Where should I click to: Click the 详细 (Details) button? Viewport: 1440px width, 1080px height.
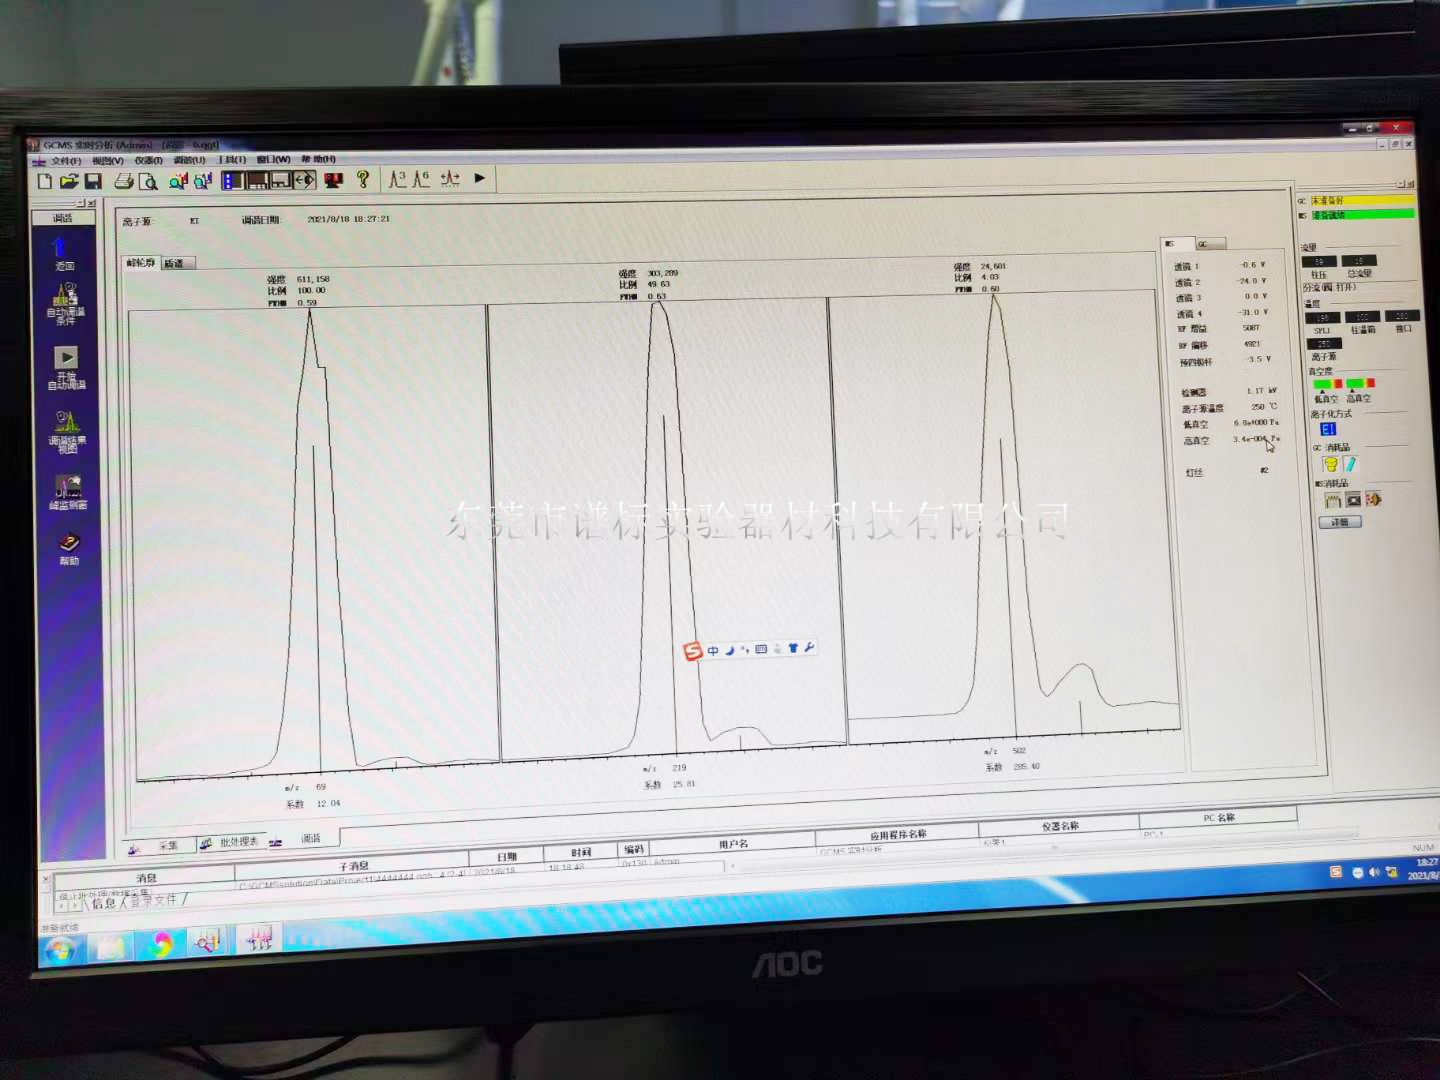pos(1340,522)
